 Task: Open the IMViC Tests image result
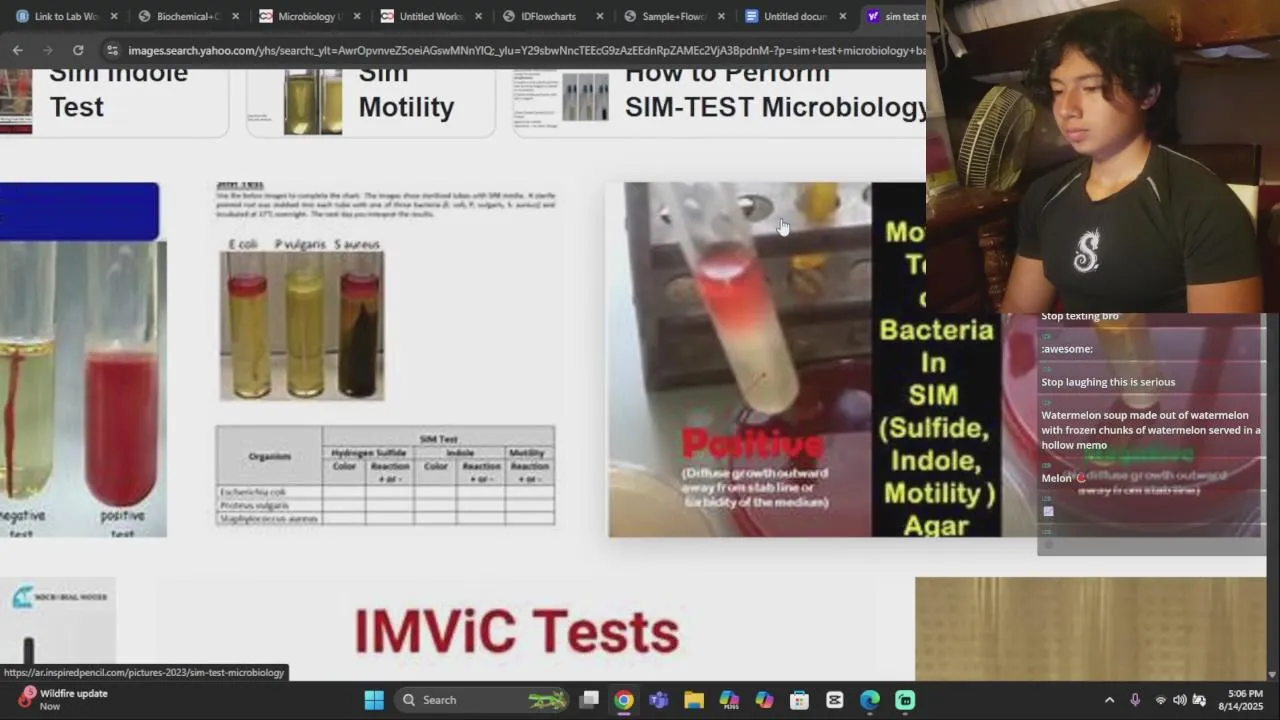(516, 629)
